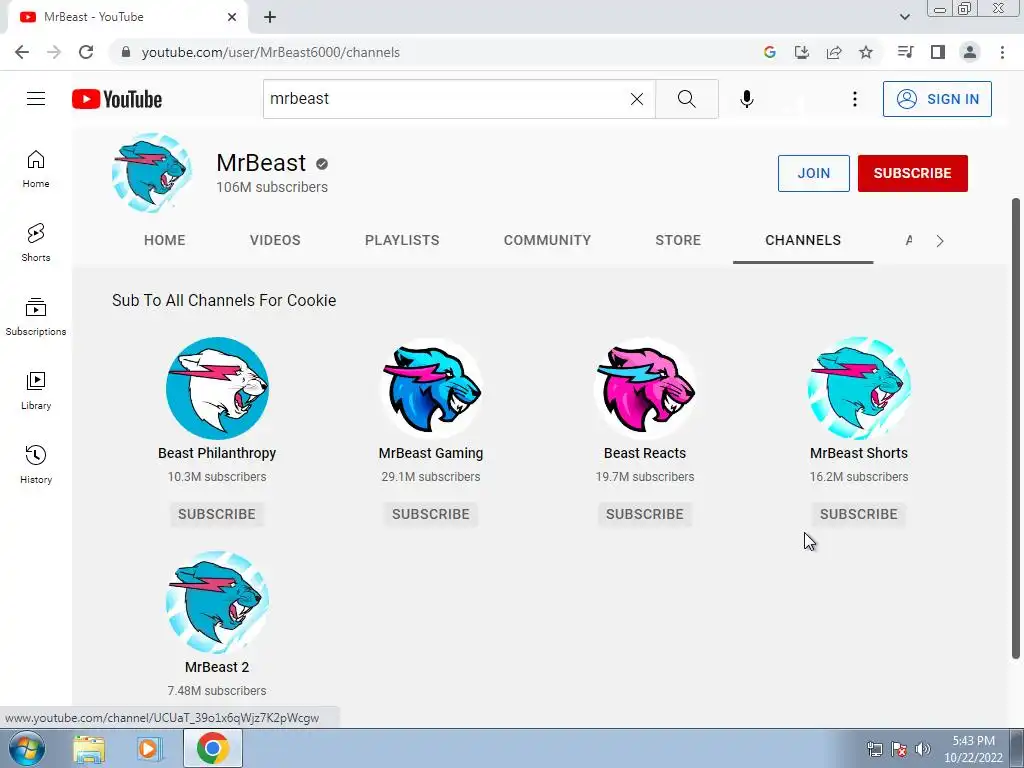Image resolution: width=1024 pixels, height=768 pixels.
Task: Click the URL address bar
Action: click(431, 52)
